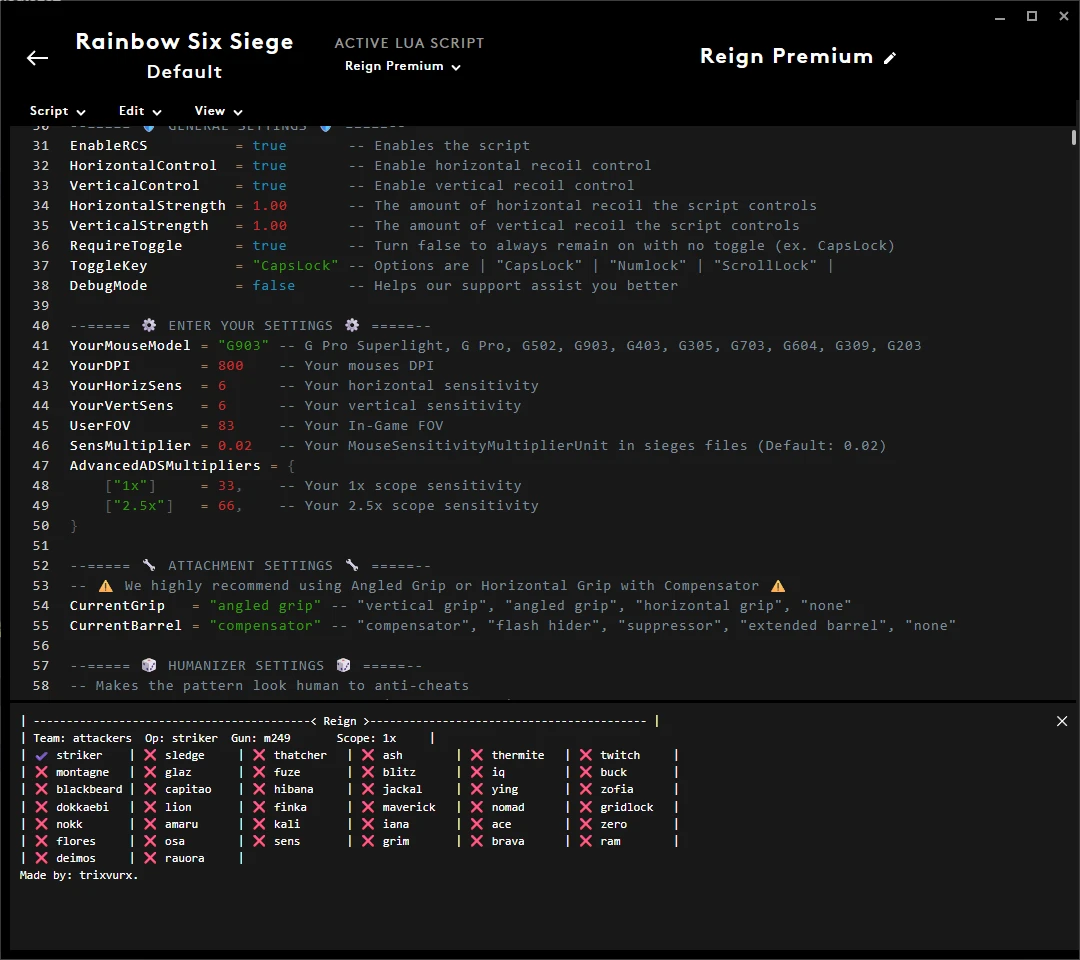Open the Edit menu

click(139, 111)
